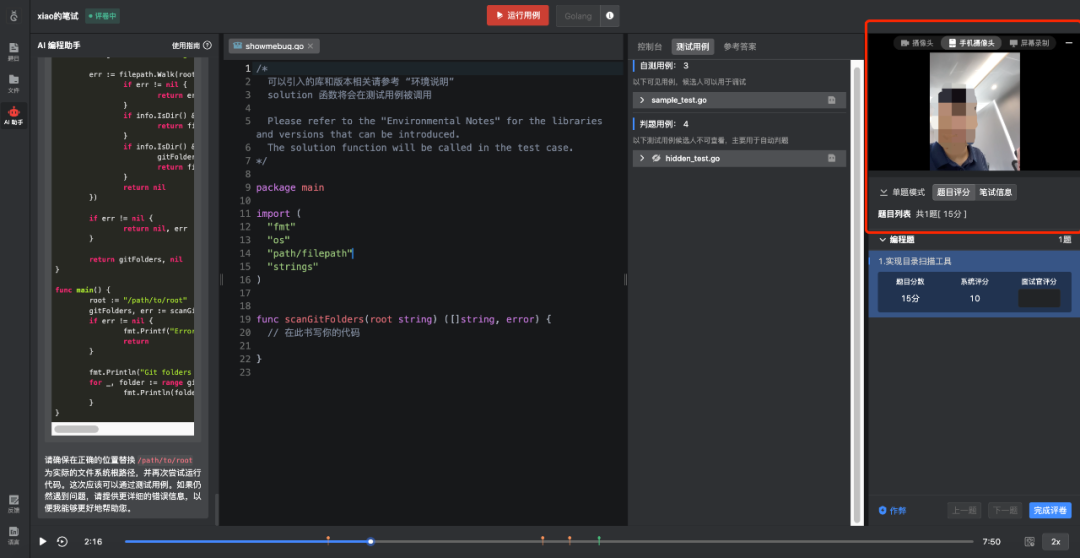Click the 上一题 previous question button

pos(964,510)
